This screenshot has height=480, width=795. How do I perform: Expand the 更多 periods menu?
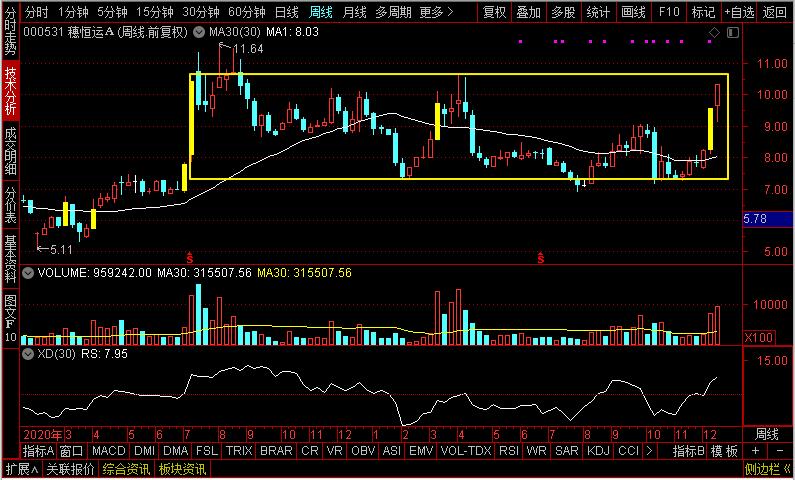tap(437, 12)
